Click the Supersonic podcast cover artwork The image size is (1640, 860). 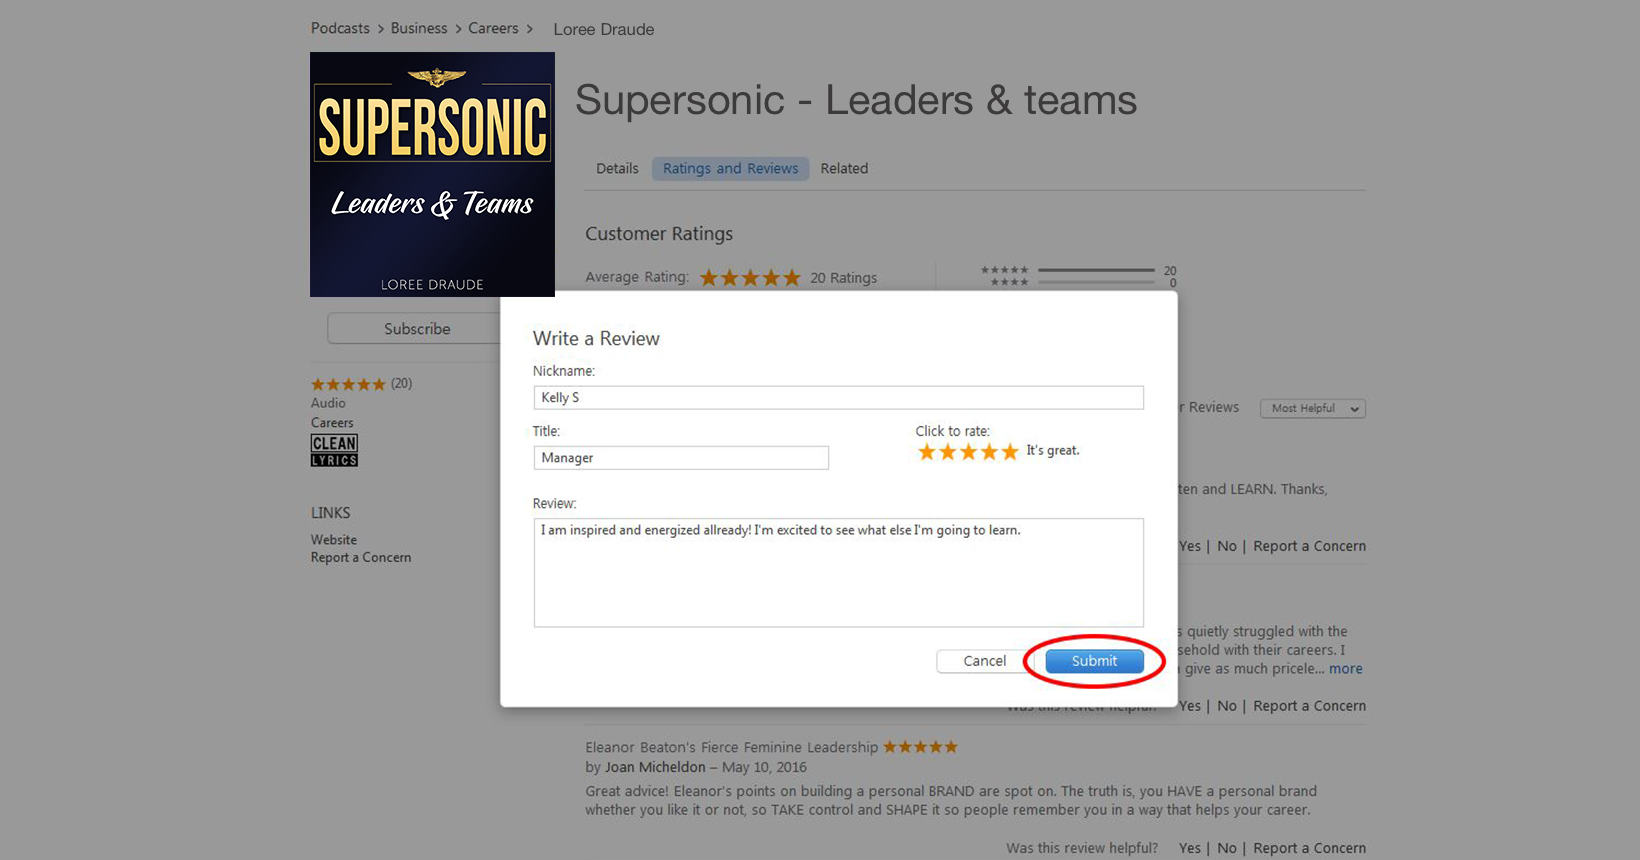432,174
